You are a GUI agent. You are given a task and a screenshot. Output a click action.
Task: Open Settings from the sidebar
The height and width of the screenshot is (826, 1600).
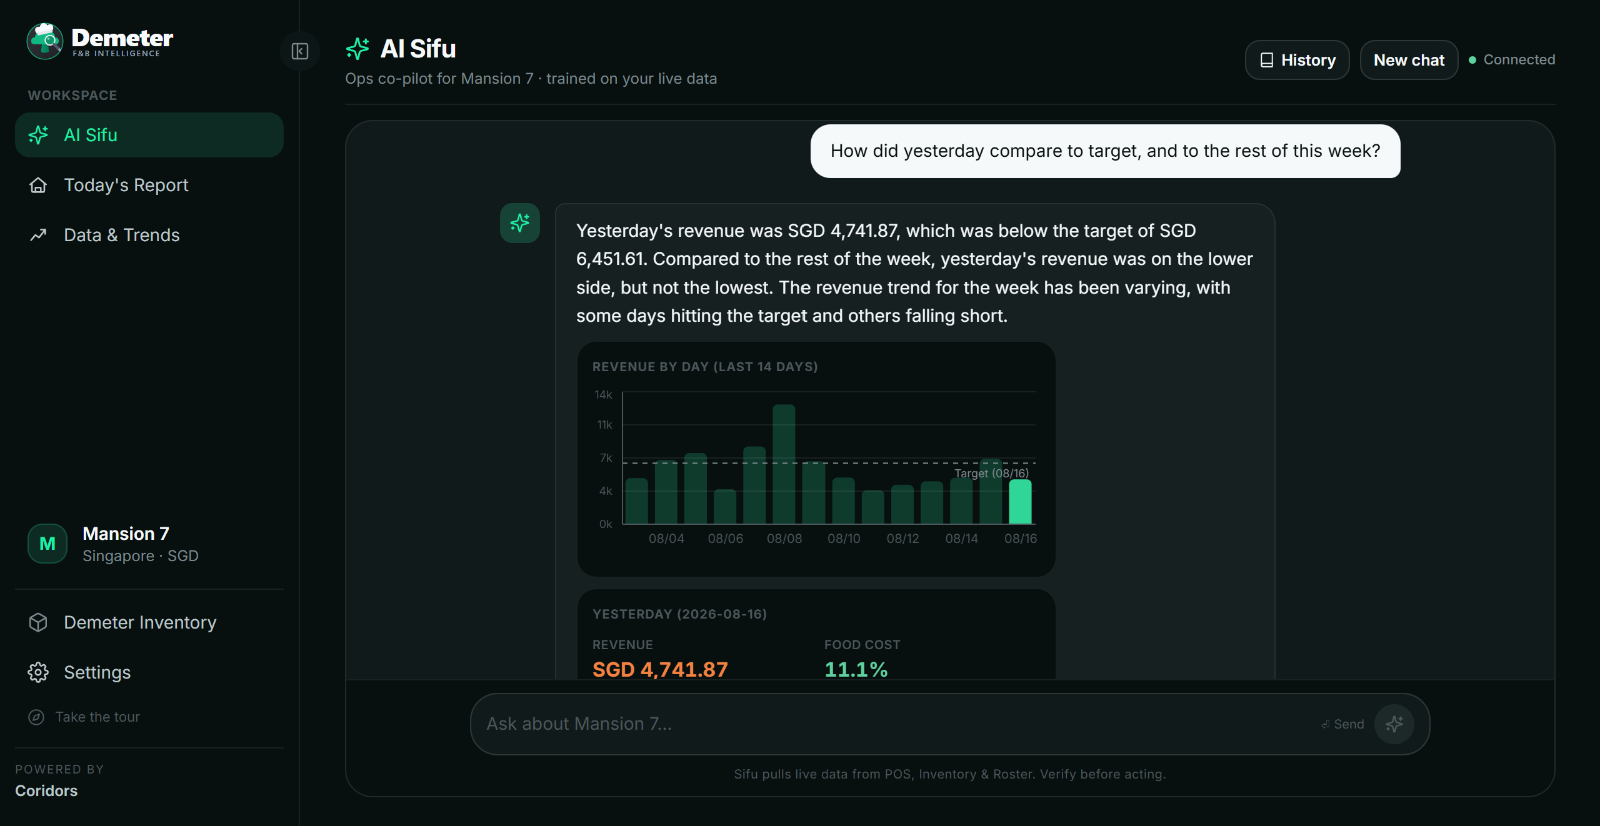click(x=149, y=672)
